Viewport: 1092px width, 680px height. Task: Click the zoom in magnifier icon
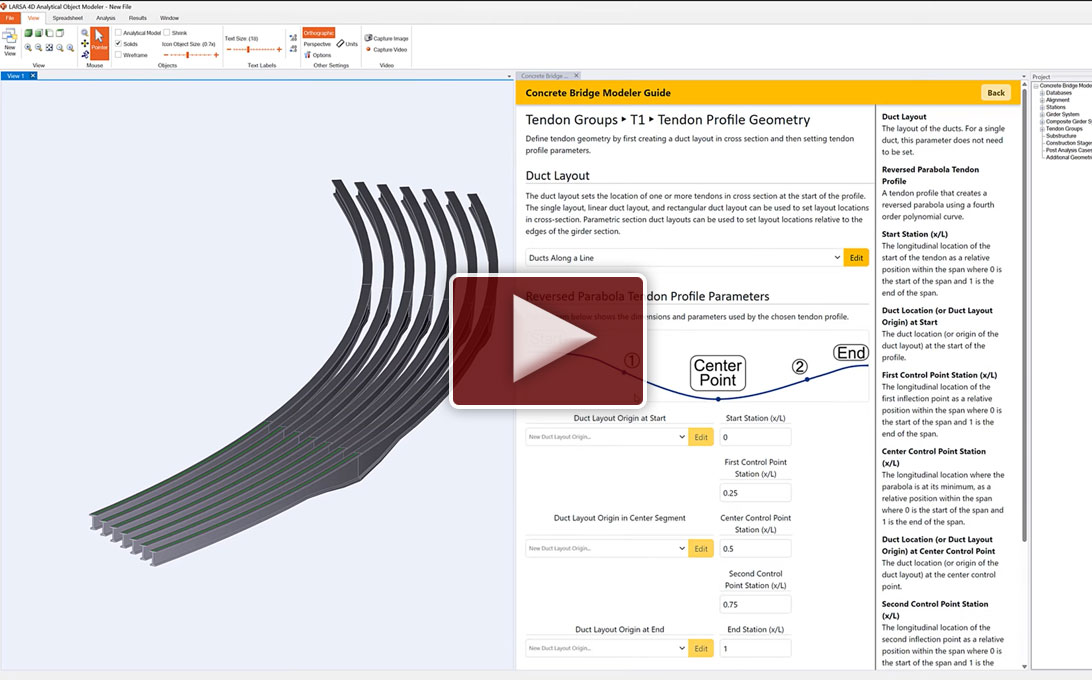29,47
